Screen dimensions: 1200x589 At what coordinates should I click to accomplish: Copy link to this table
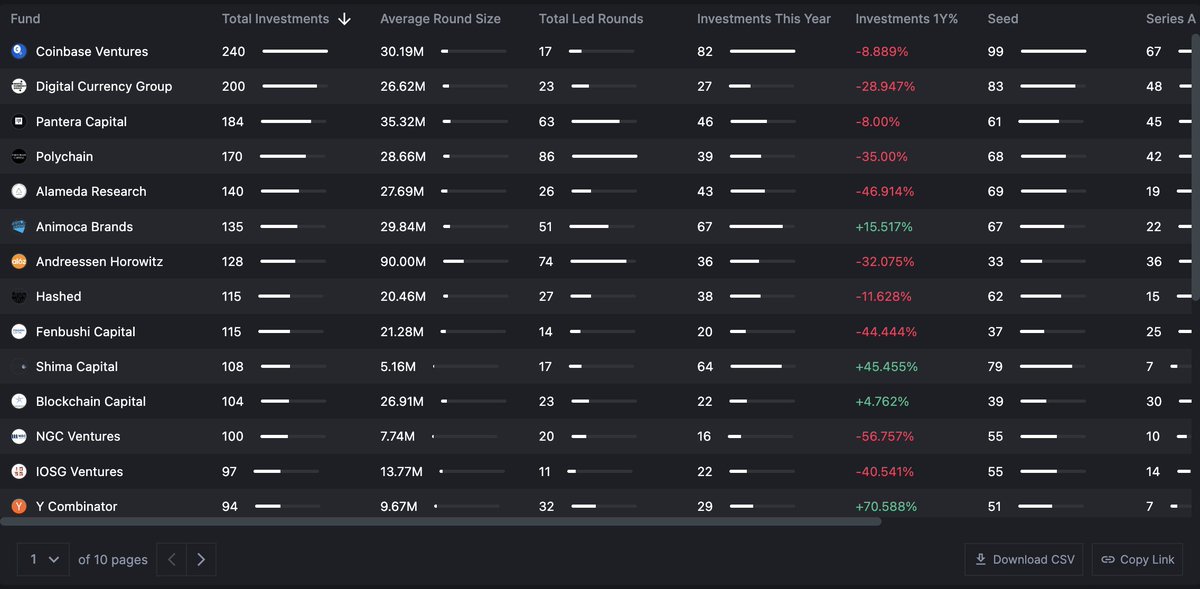(1138, 559)
